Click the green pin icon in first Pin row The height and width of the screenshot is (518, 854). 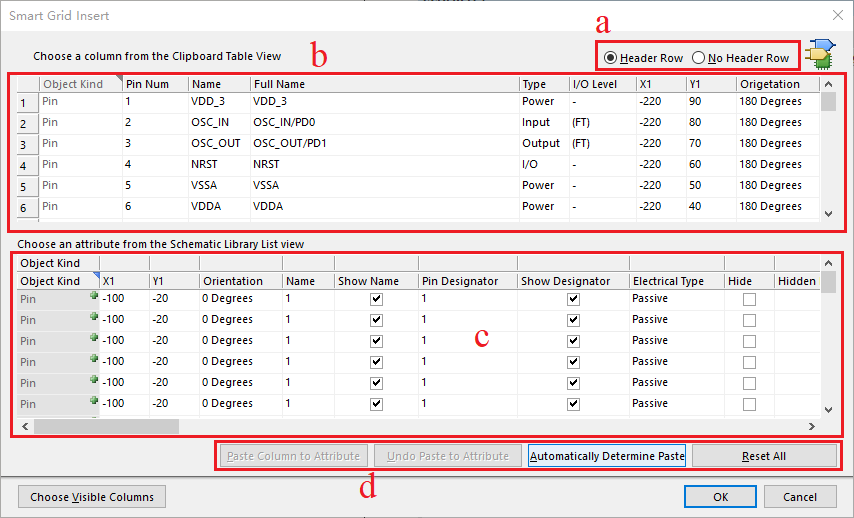pos(94,298)
